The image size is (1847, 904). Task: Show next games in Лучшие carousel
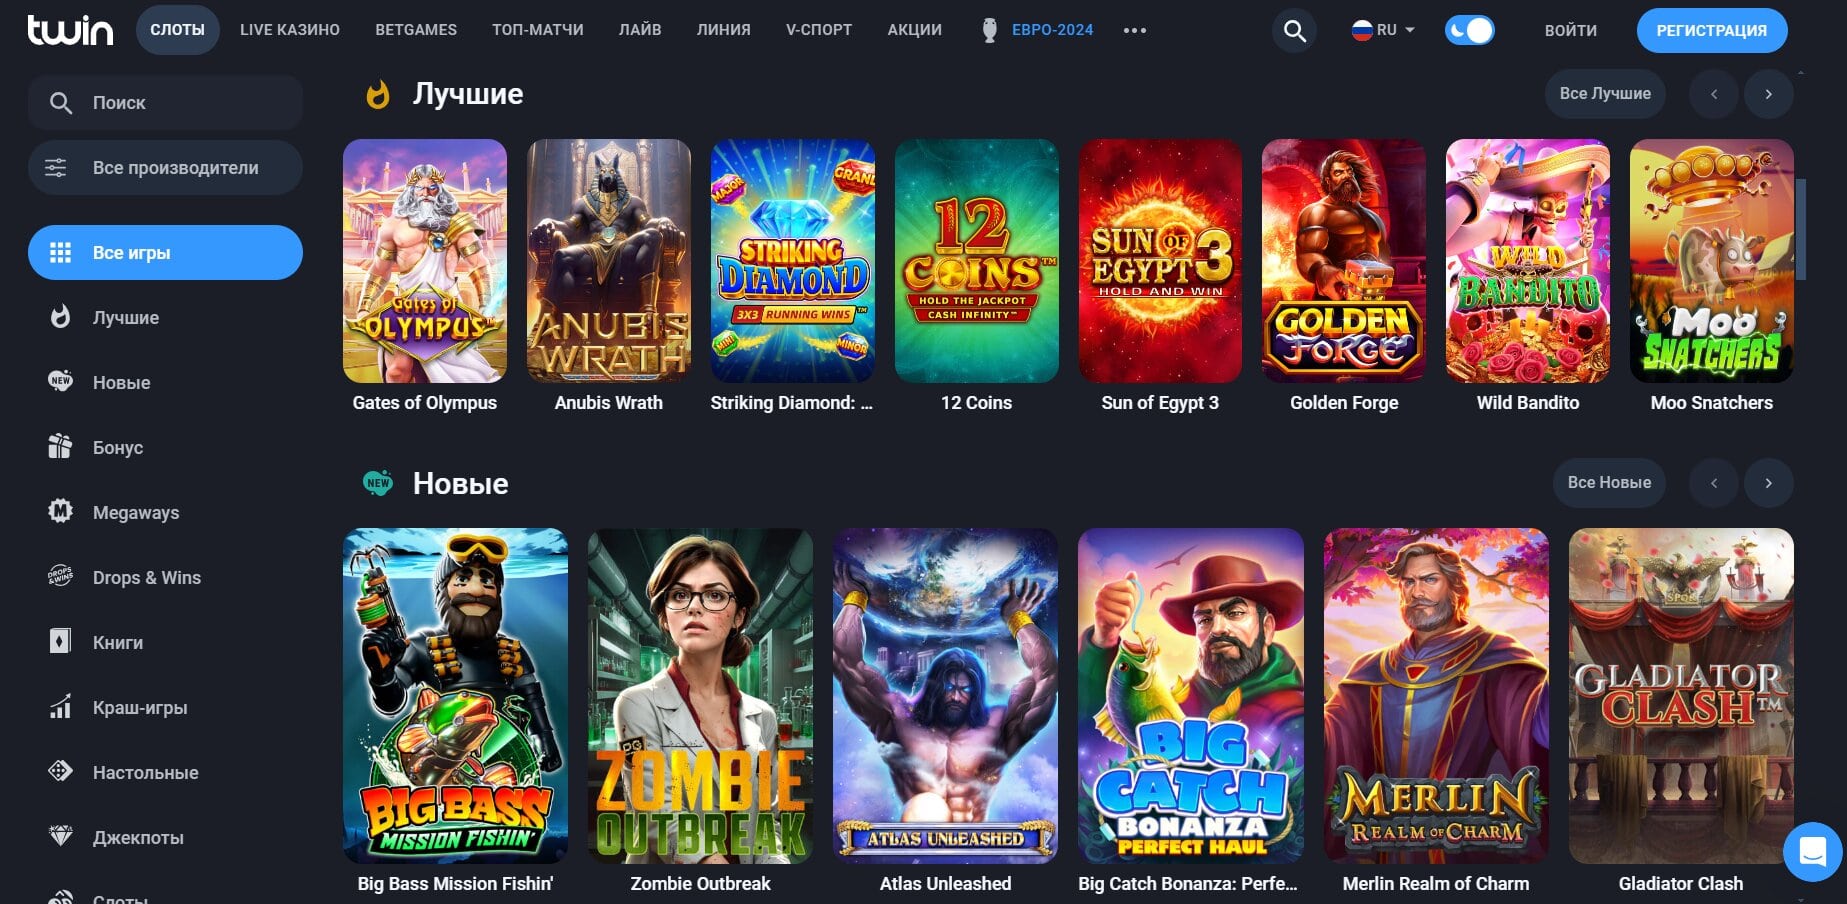(x=1768, y=94)
